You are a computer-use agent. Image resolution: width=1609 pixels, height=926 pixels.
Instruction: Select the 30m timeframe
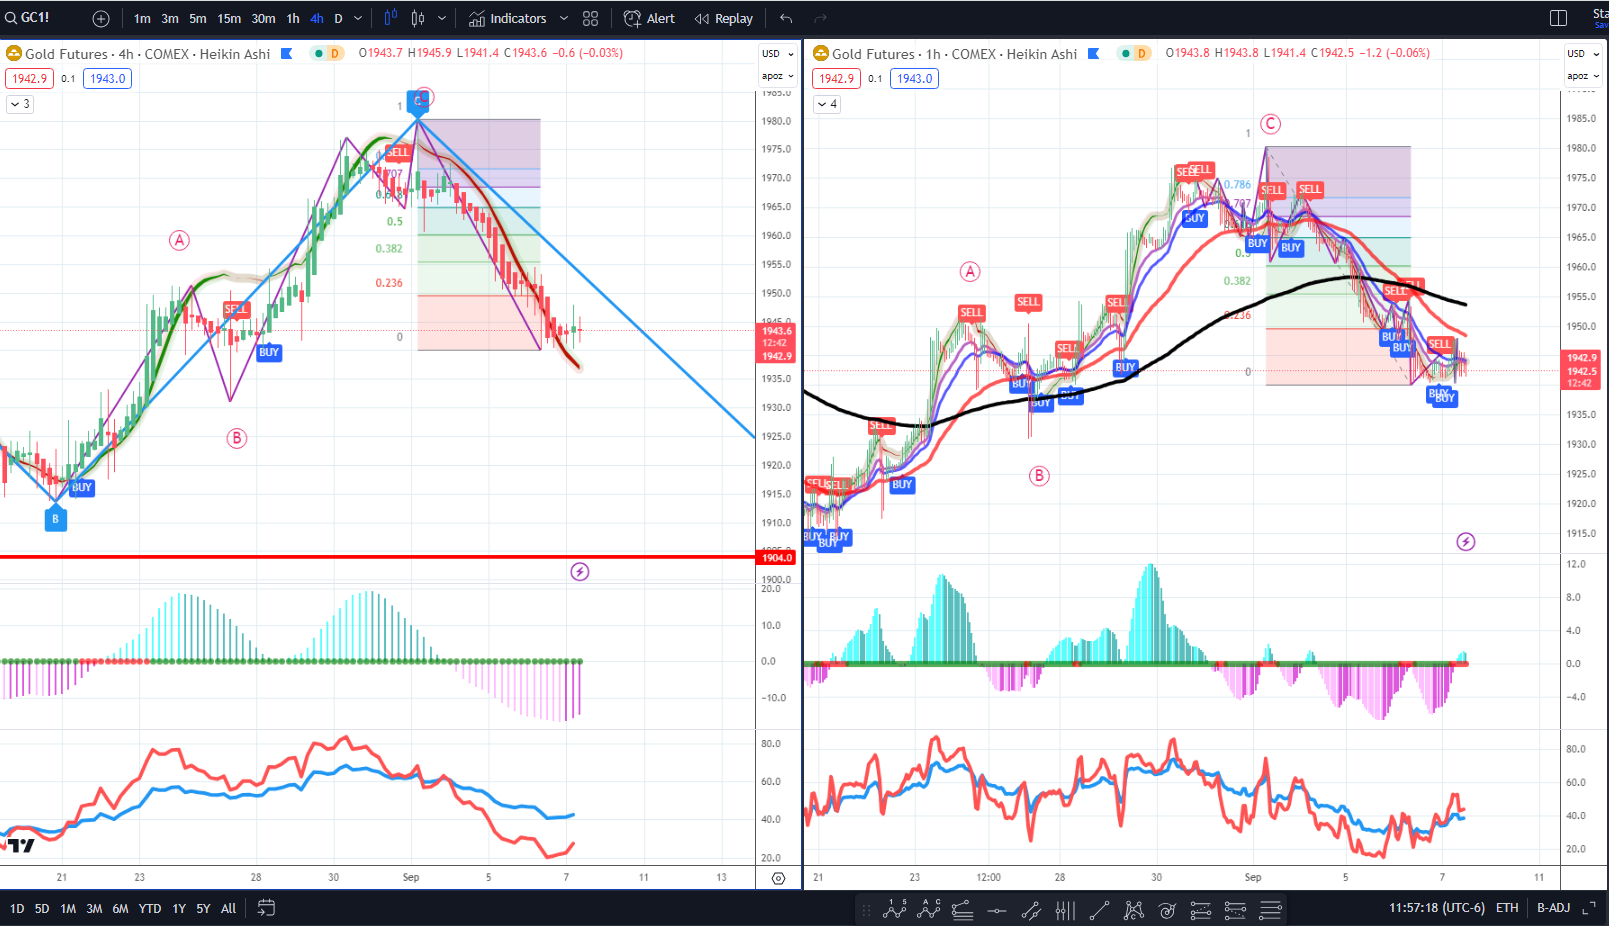pos(263,18)
